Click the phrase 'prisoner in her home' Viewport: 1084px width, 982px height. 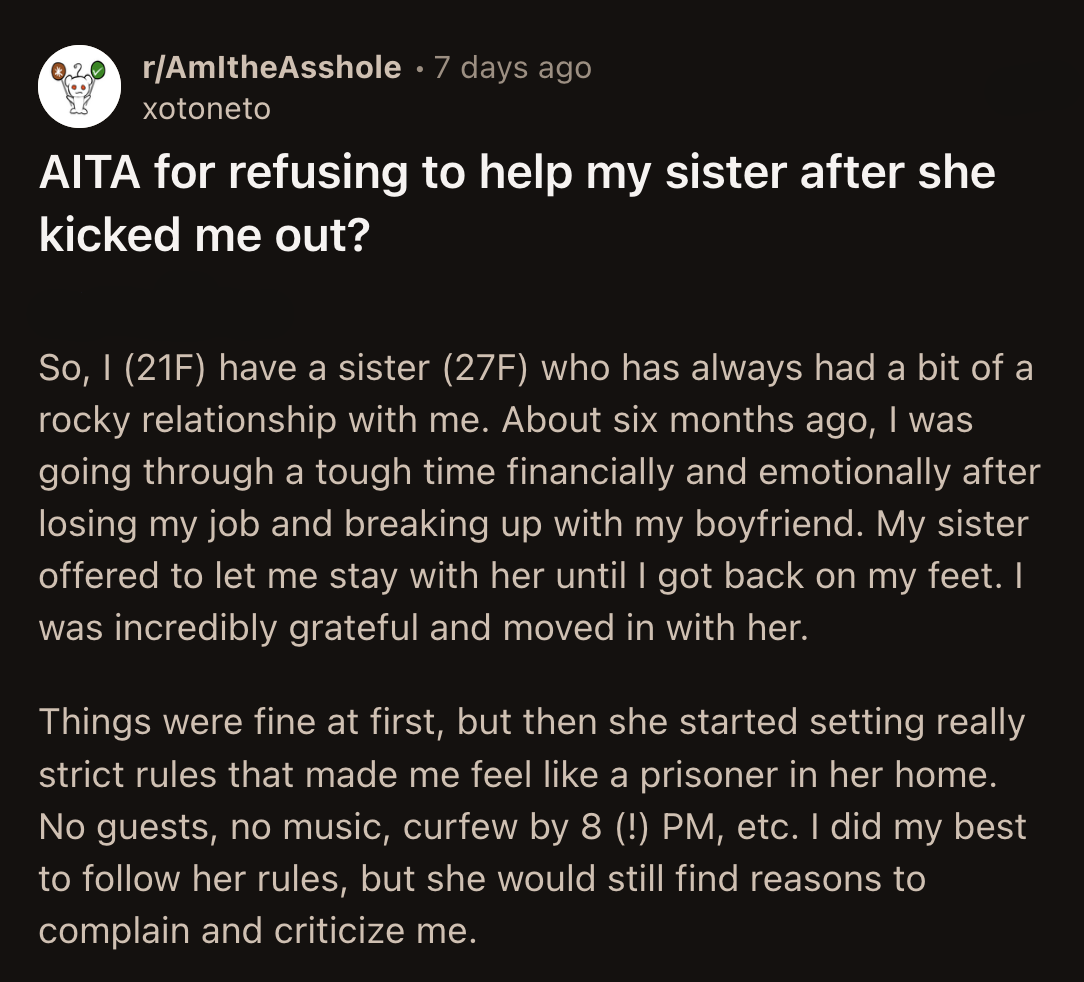coord(800,774)
